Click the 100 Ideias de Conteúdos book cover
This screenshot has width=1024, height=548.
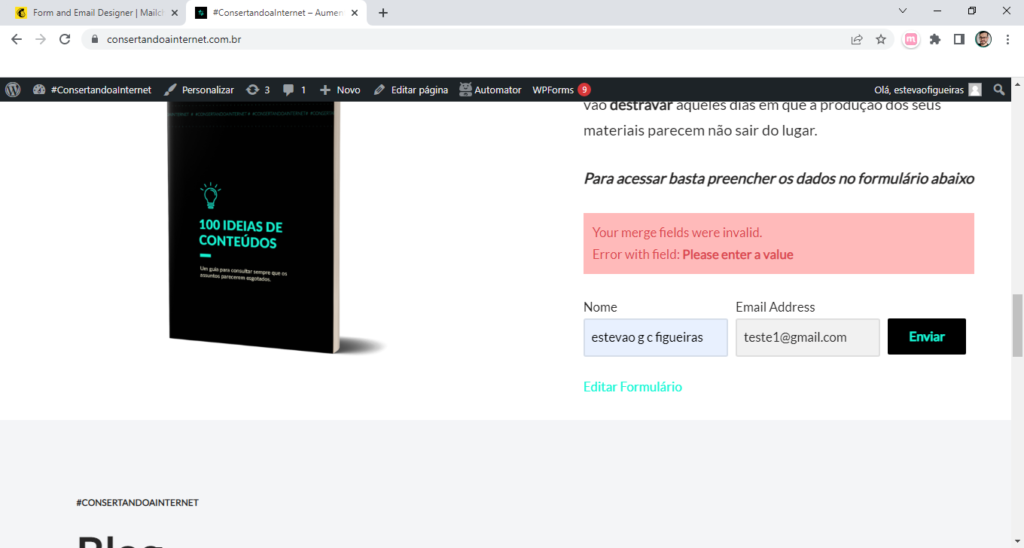255,227
